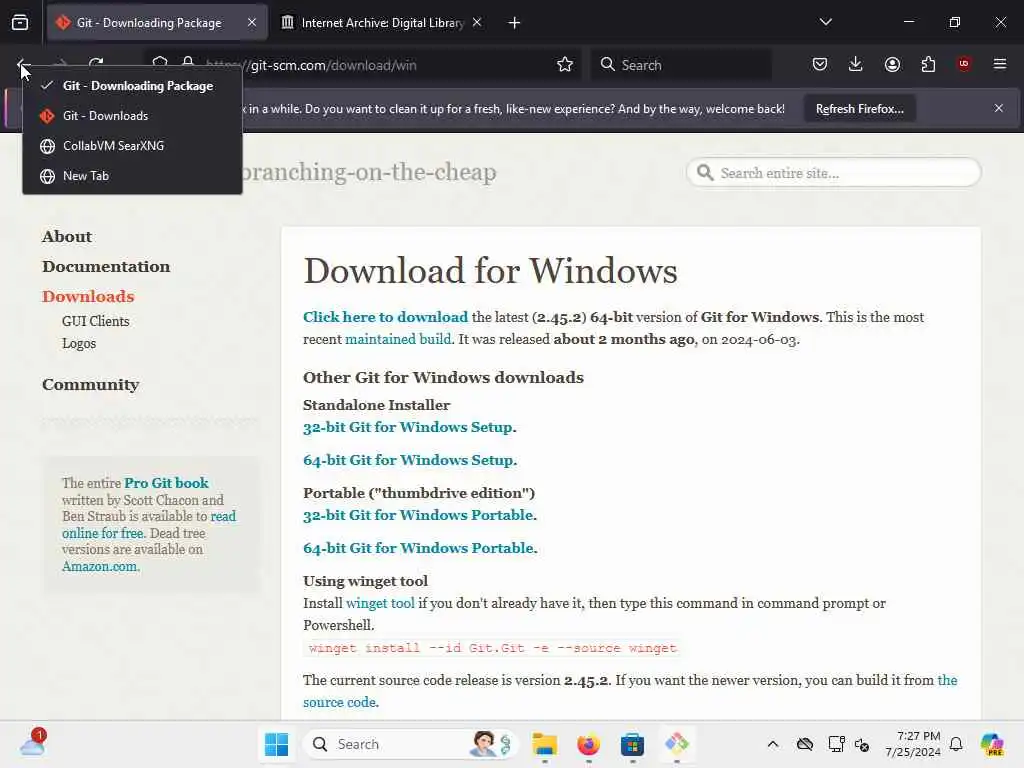Click the muted volume tray icon
The height and width of the screenshot is (768, 1024).
coord(862,744)
